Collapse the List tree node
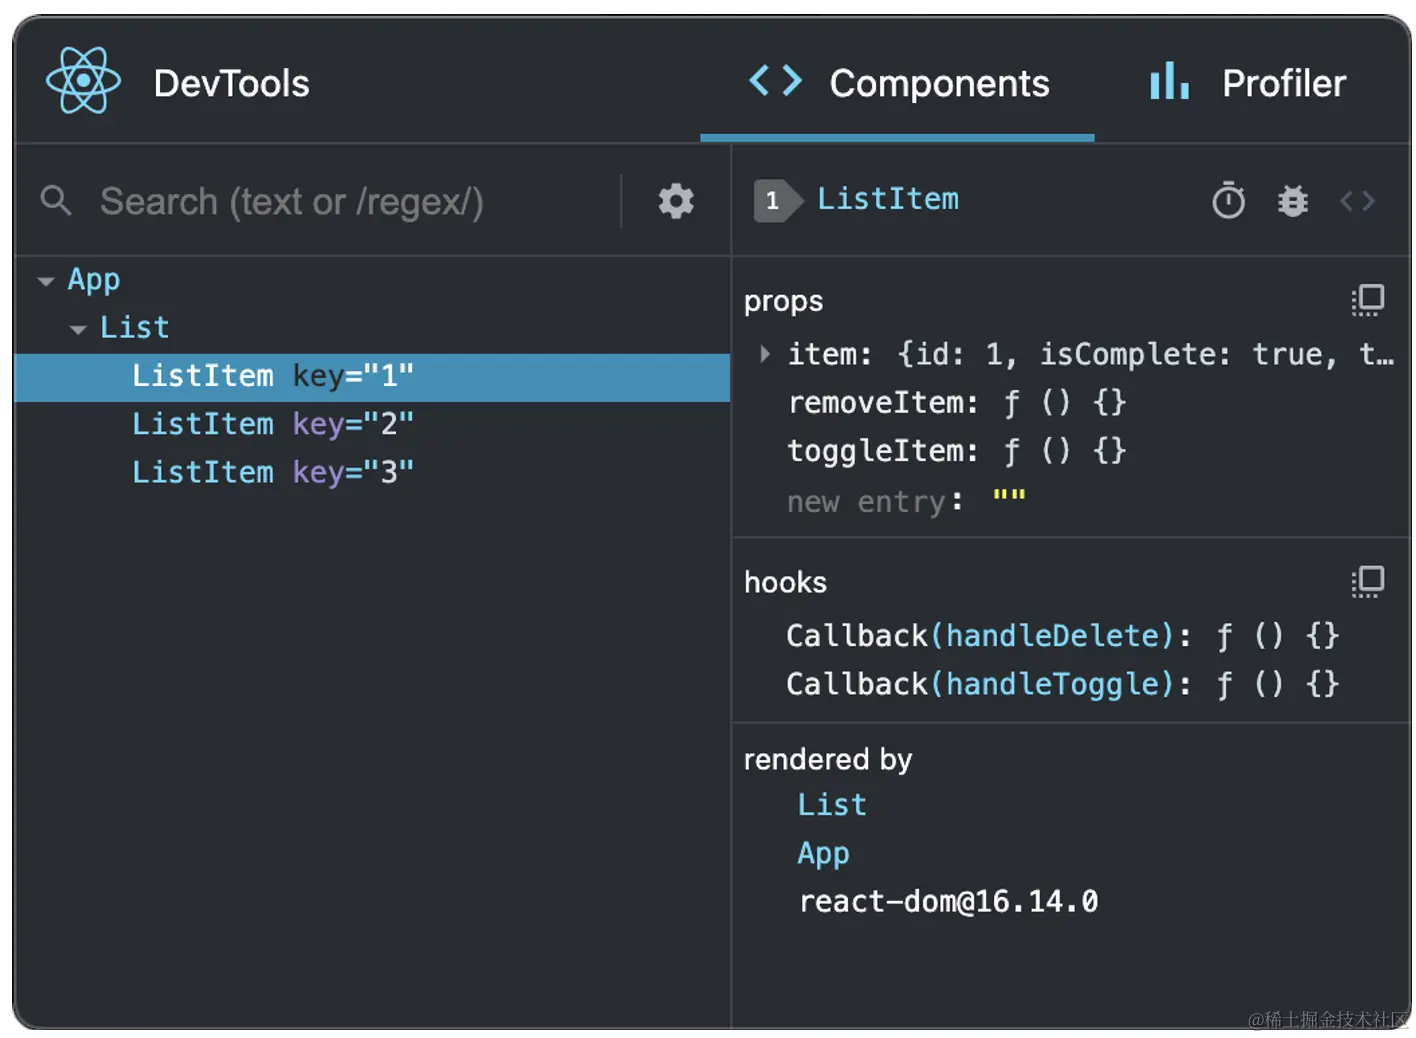 [78, 329]
